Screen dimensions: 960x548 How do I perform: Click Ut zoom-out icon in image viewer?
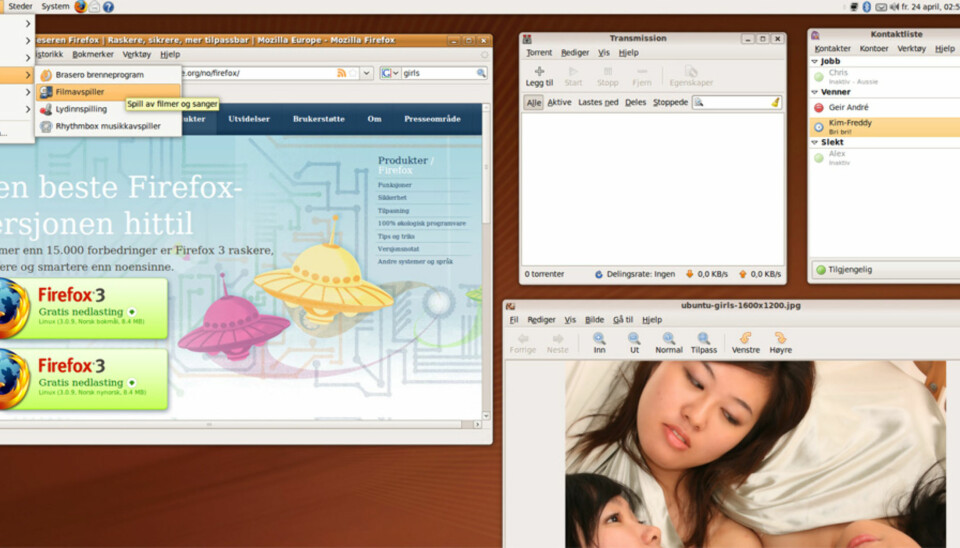(x=634, y=343)
